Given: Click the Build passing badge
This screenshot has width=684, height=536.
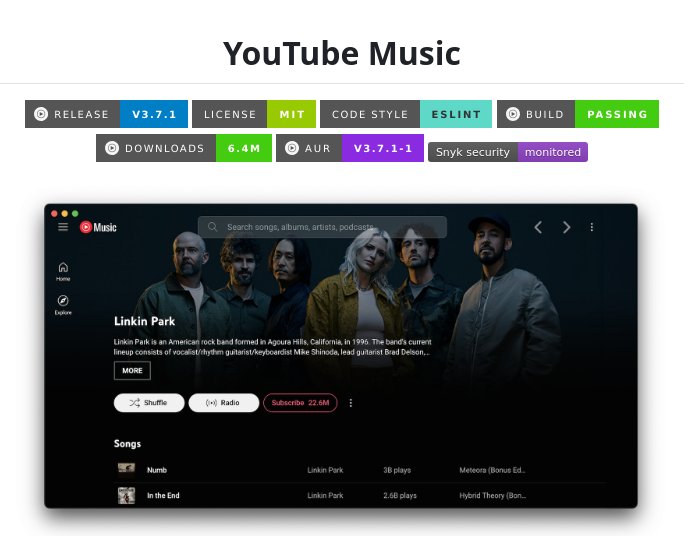Looking at the screenshot, I should (578, 114).
